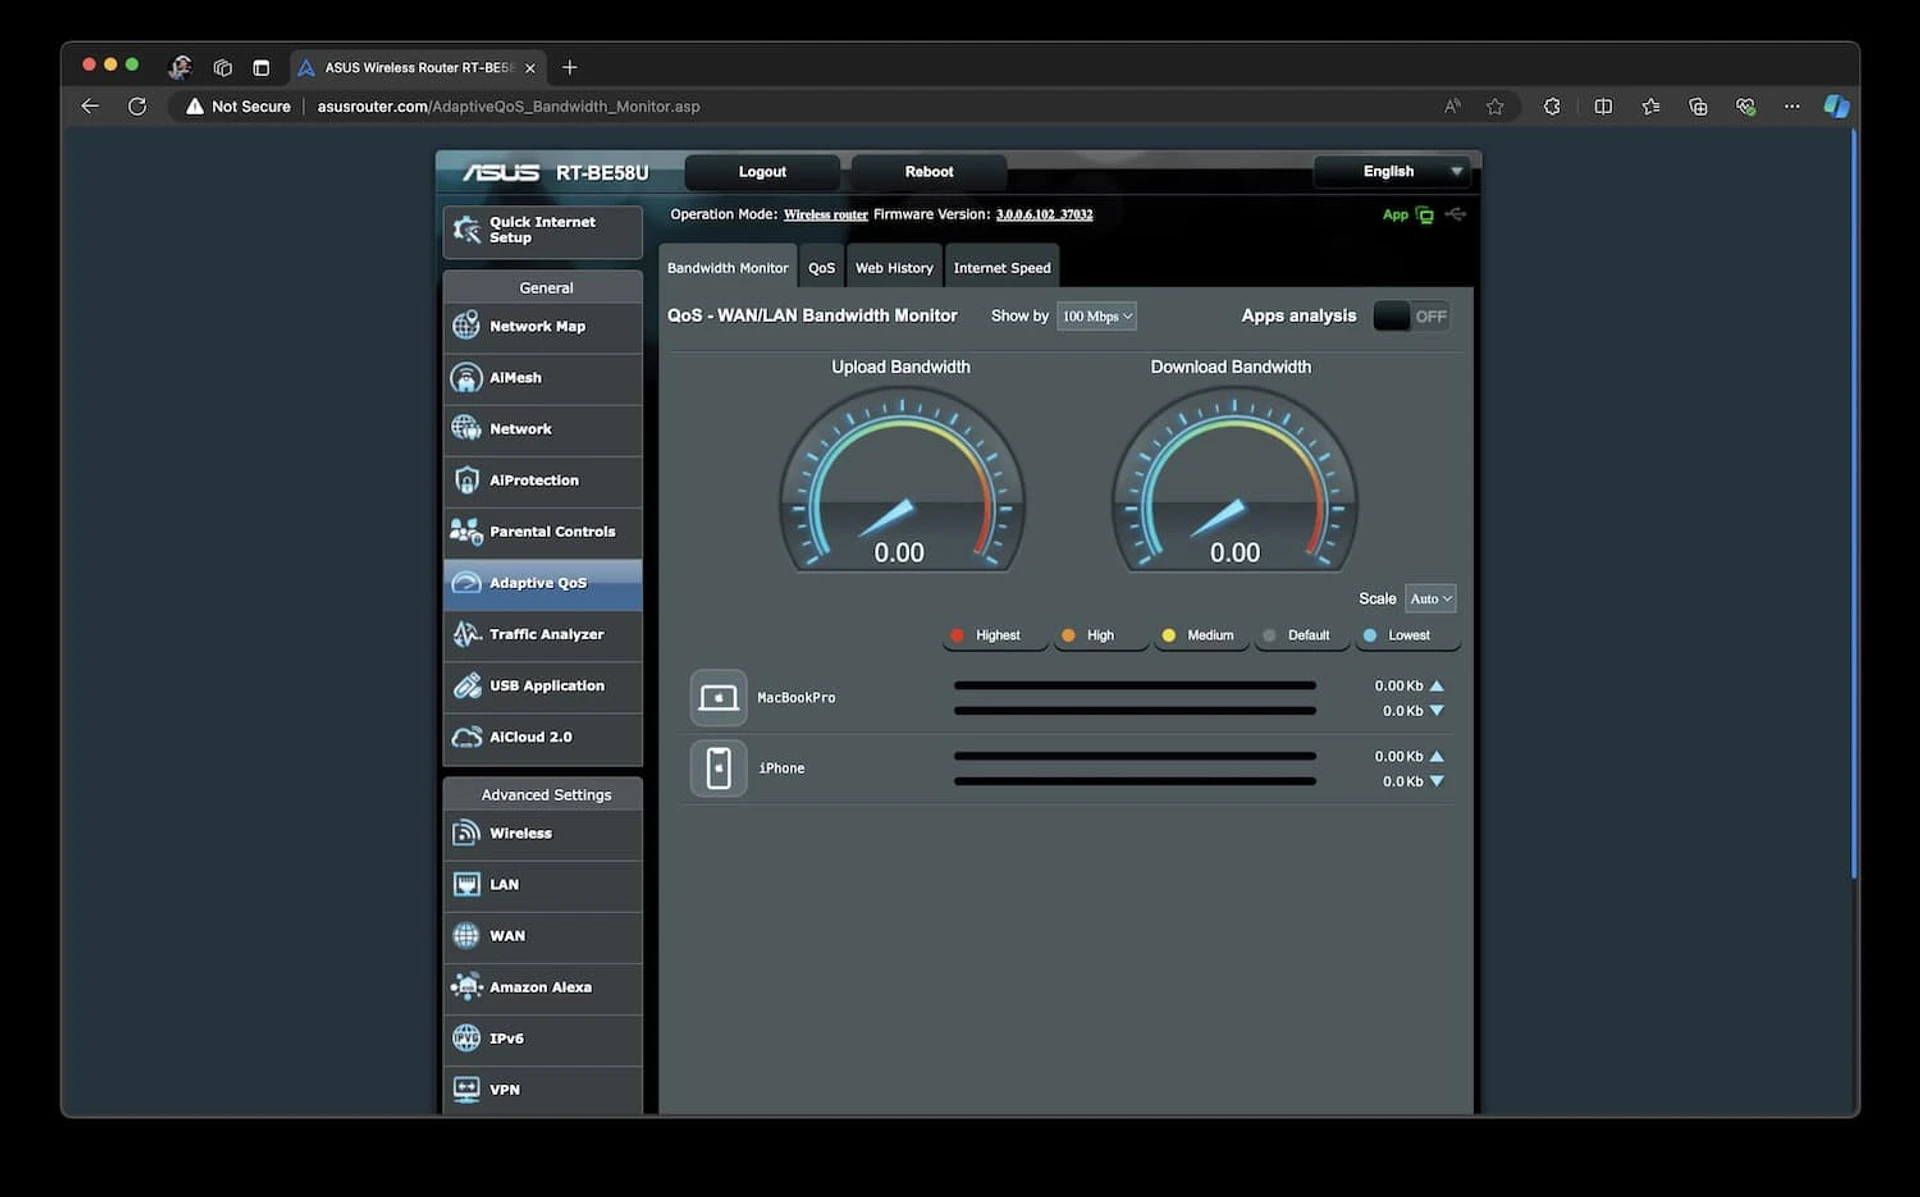Open the Show by 100 Mbps dropdown
1920x1197 pixels.
tap(1097, 316)
